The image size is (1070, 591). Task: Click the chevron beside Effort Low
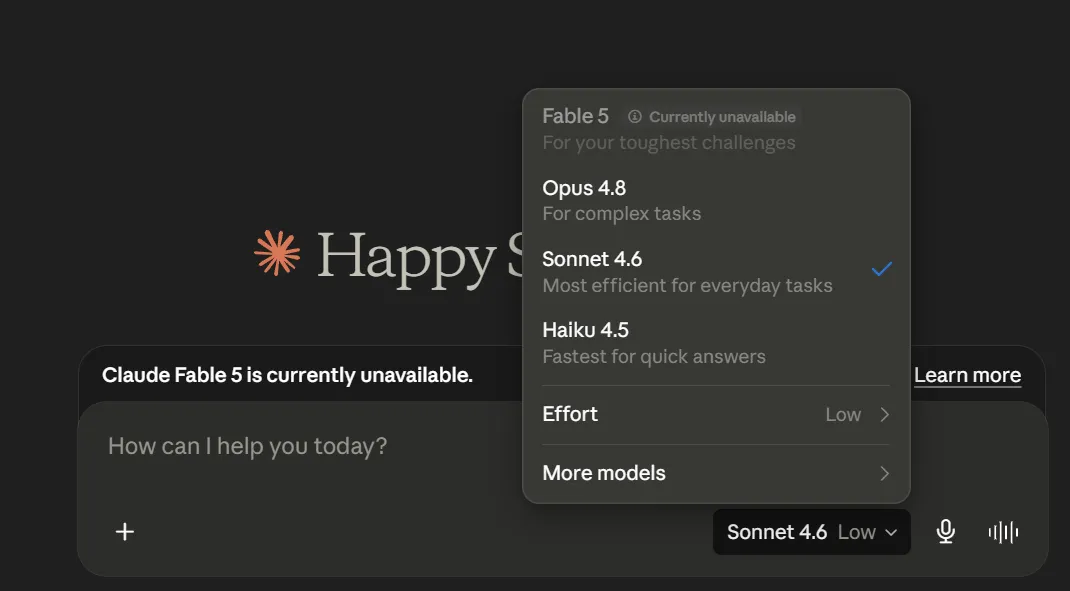tap(884, 414)
